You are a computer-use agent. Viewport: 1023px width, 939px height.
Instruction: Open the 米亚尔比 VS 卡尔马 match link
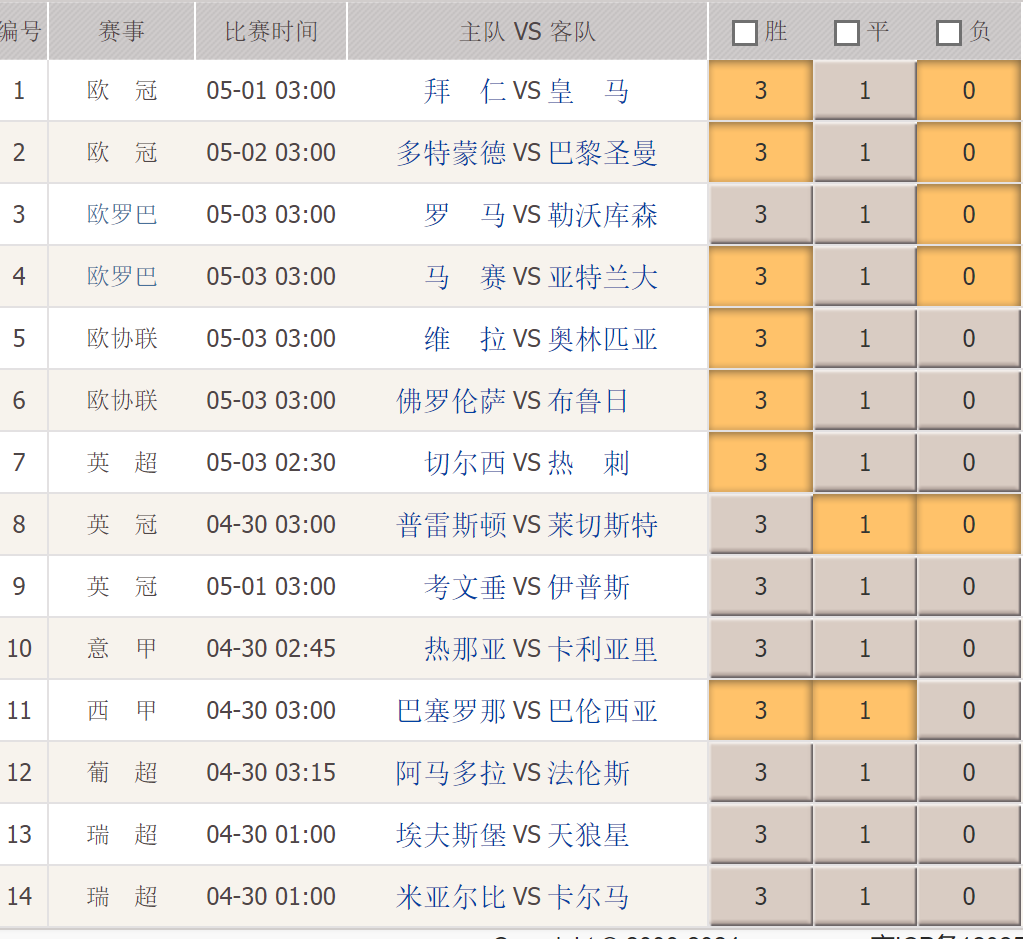pyautogui.click(x=513, y=897)
